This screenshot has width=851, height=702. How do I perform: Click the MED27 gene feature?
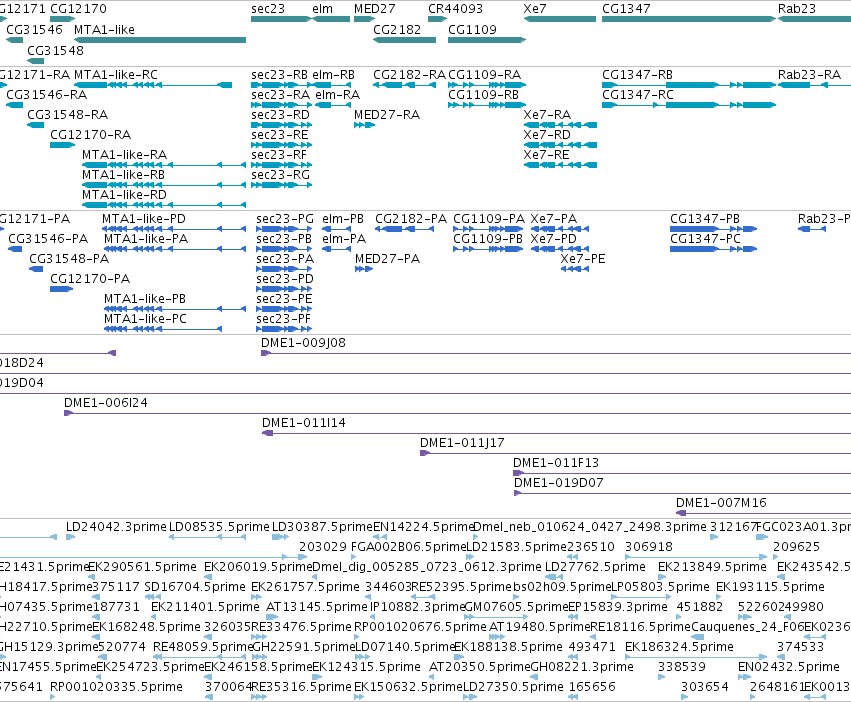point(365,19)
